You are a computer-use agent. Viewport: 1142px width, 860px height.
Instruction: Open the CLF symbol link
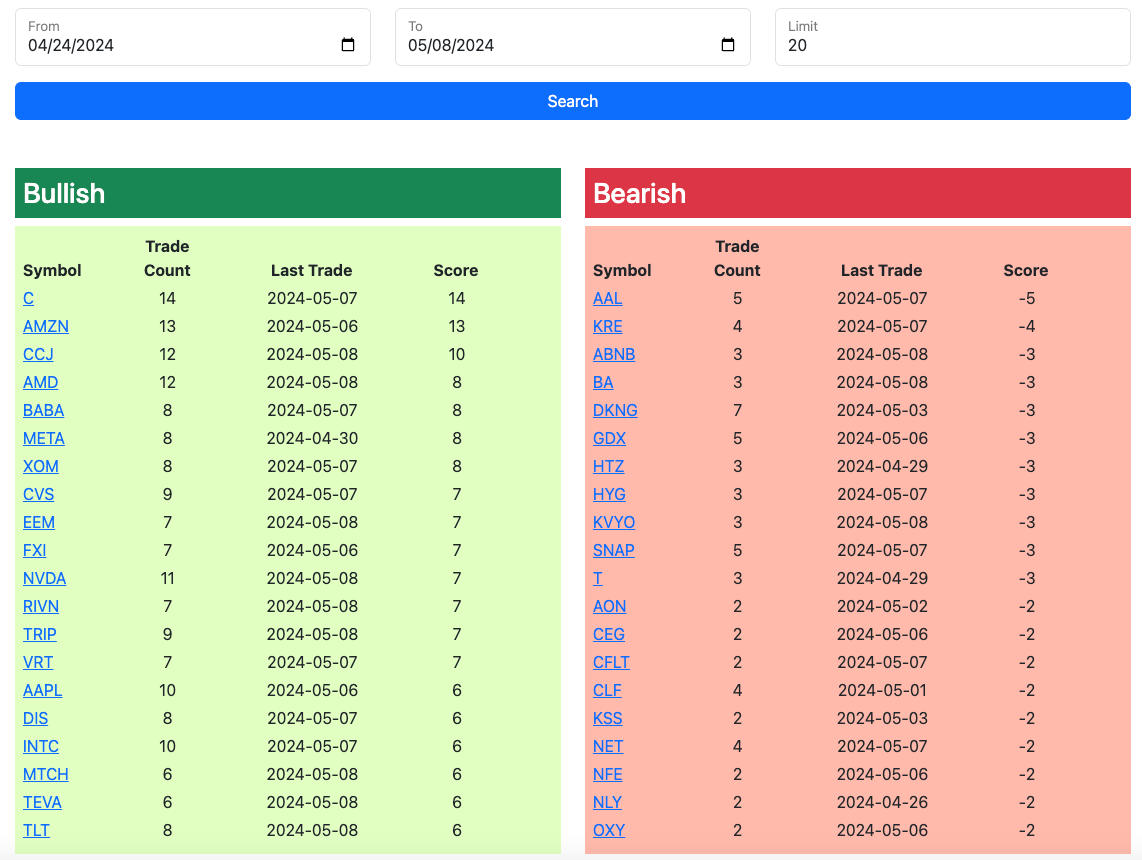tap(607, 690)
